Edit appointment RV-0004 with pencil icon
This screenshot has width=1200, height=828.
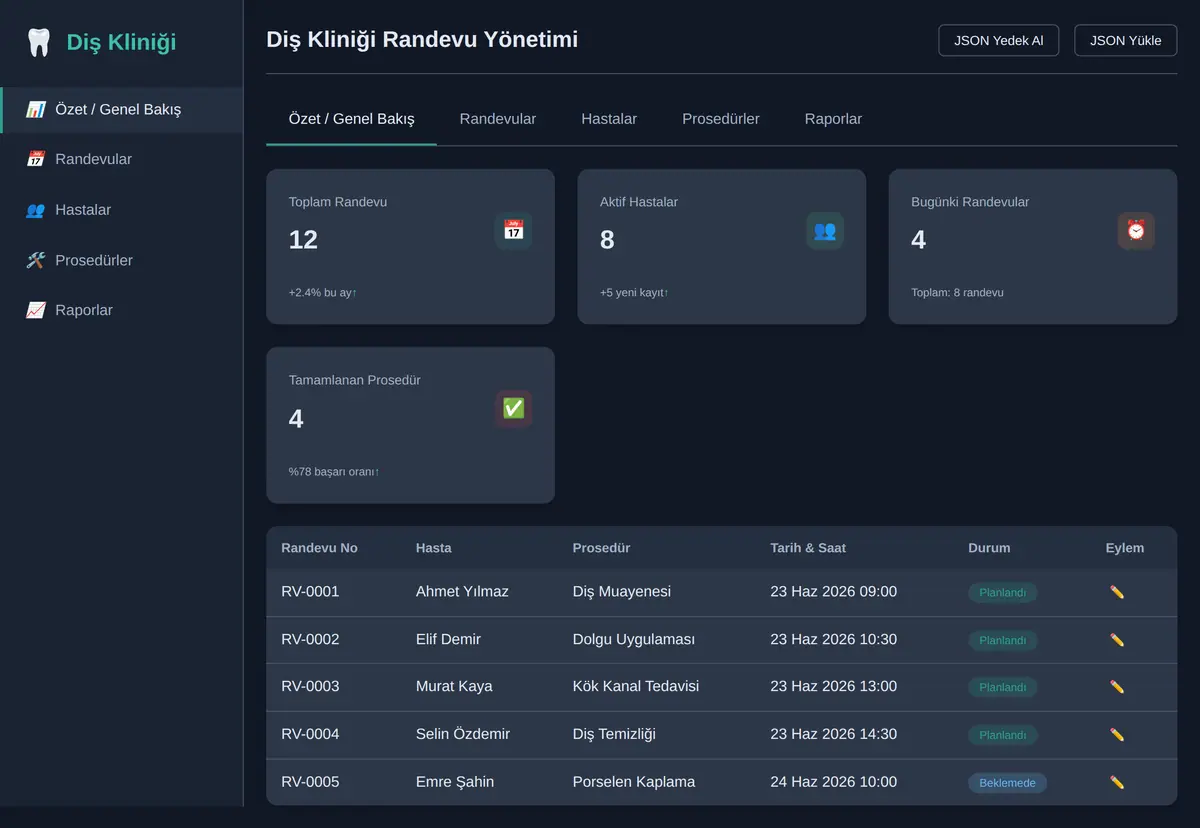1117,735
